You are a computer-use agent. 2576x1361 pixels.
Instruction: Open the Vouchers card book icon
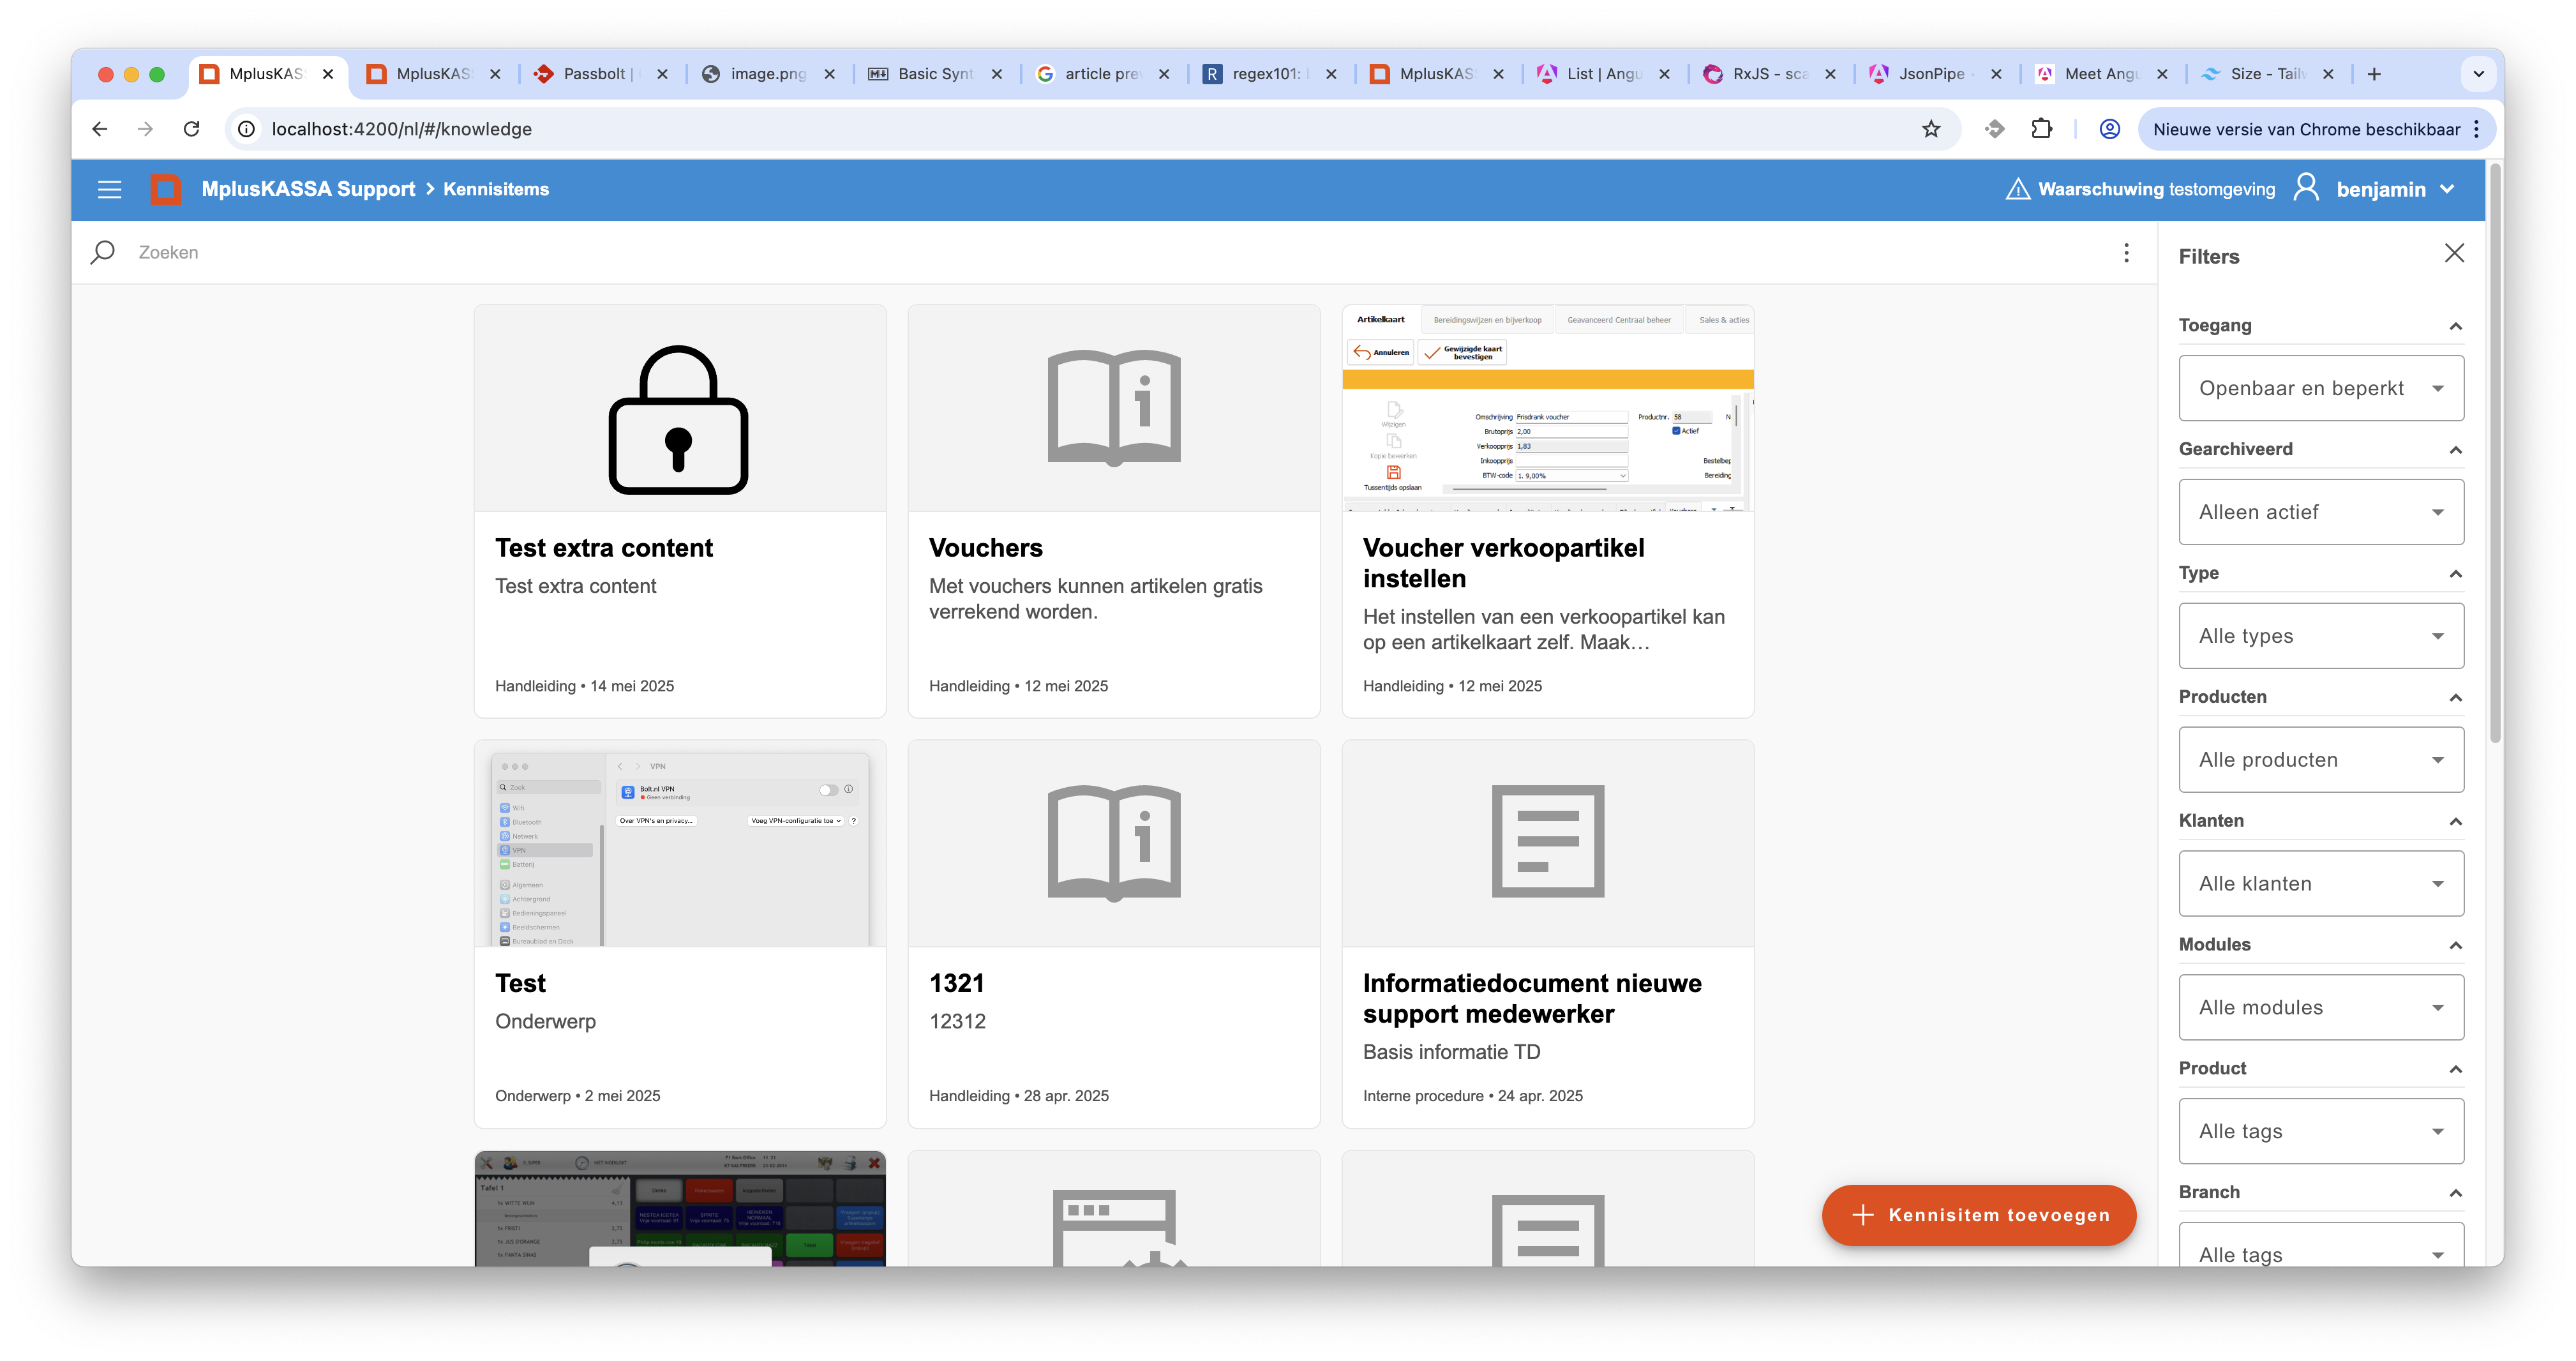pos(1113,408)
